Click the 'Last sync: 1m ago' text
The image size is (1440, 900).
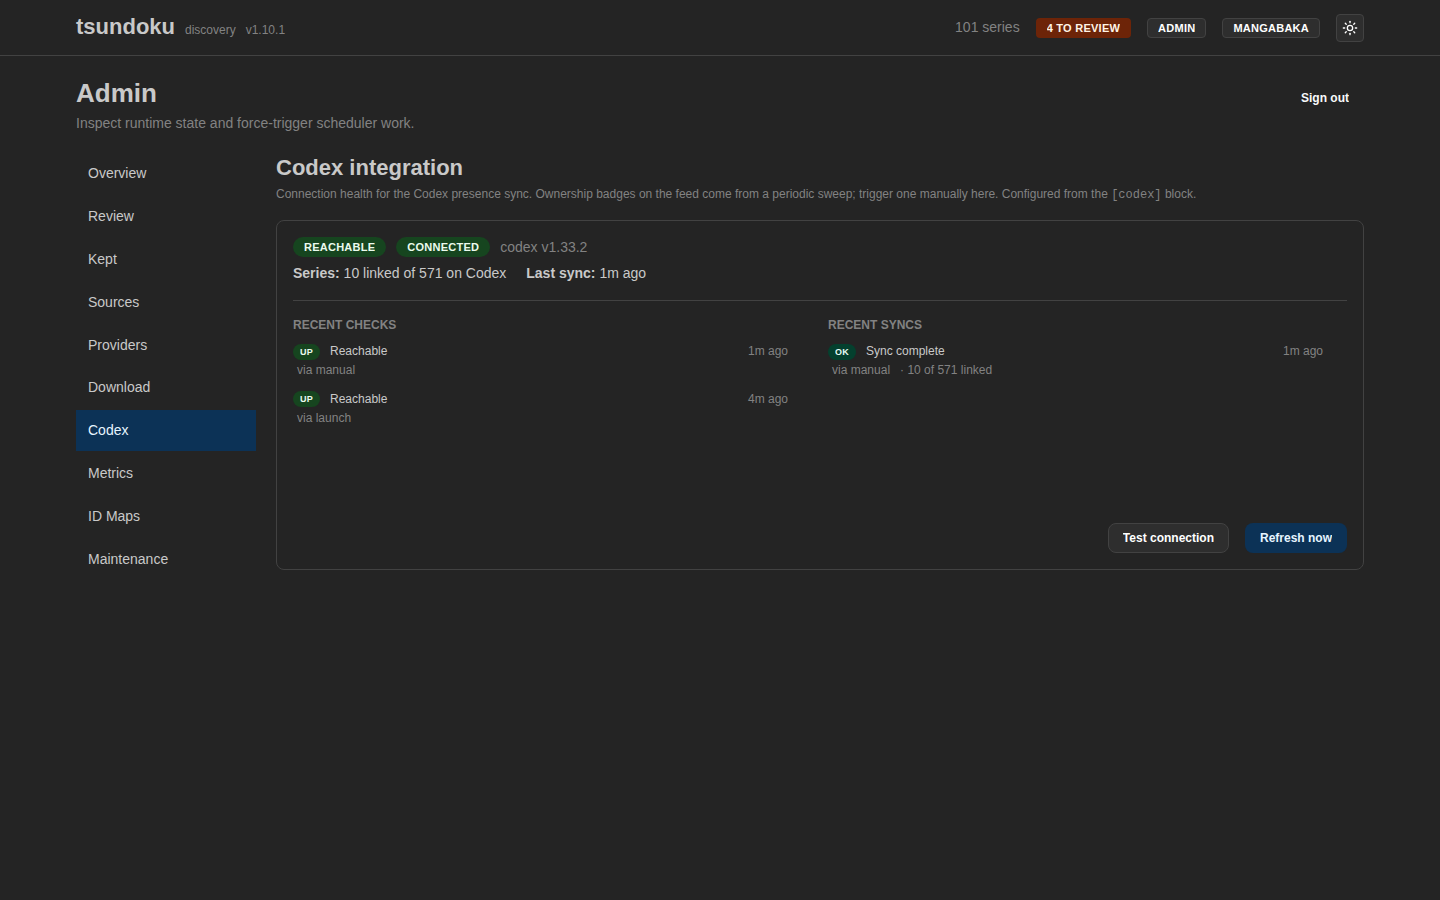(x=586, y=273)
